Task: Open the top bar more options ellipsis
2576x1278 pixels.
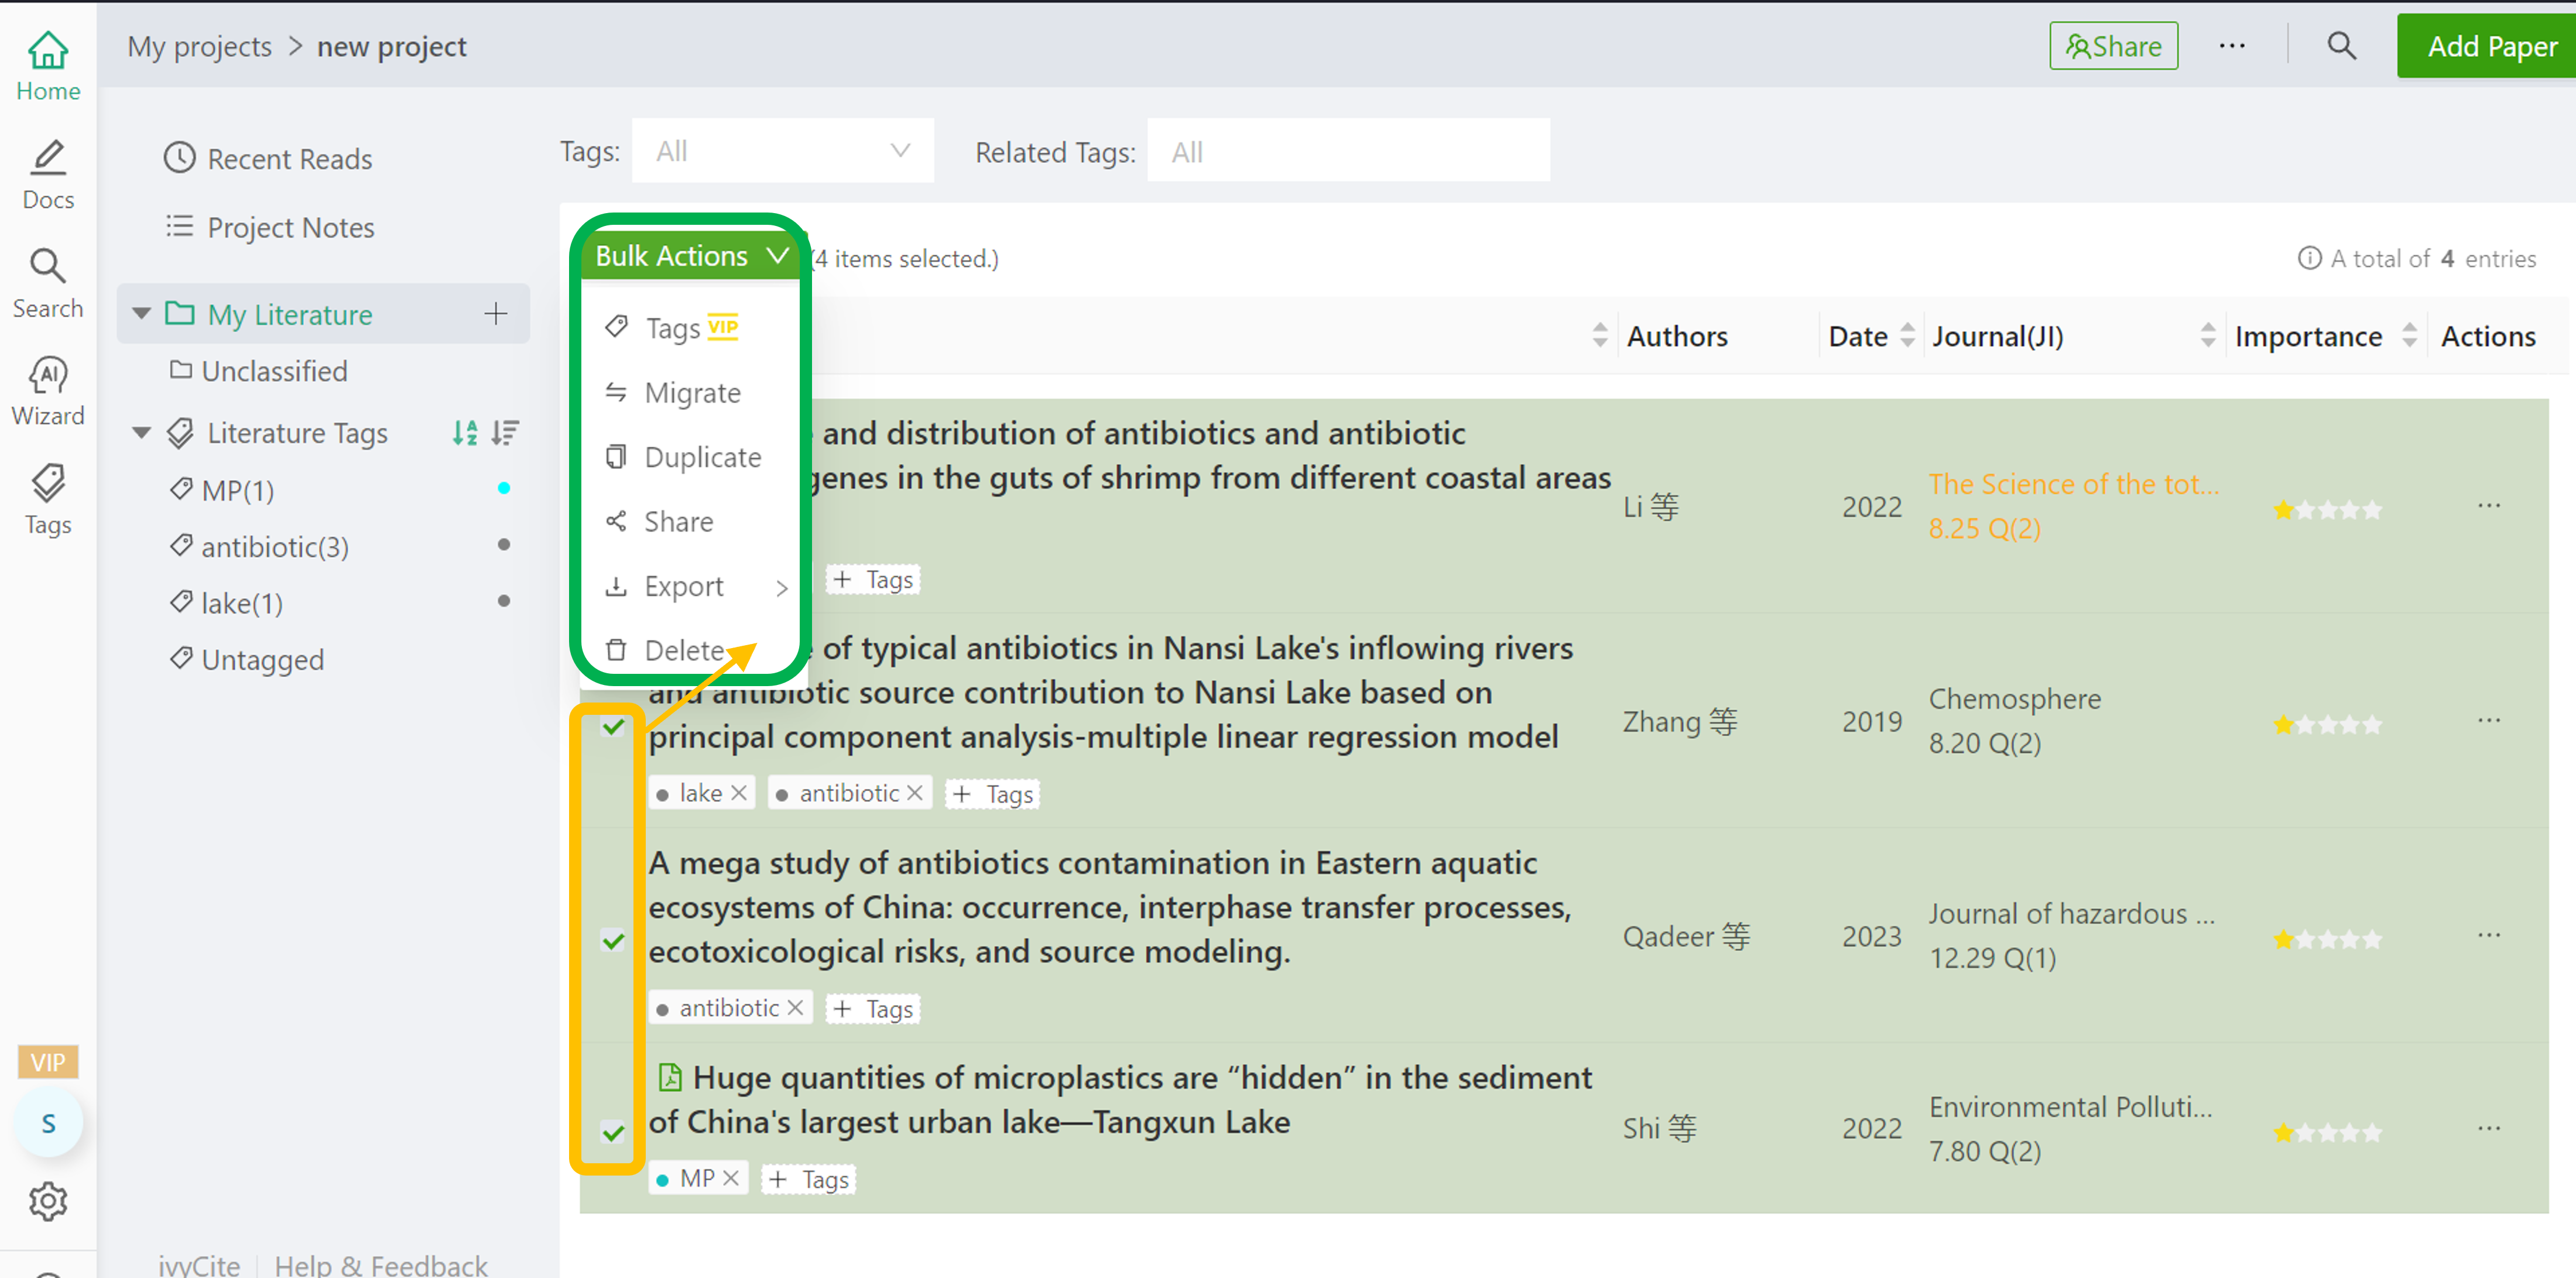Action: pyautogui.click(x=2231, y=46)
